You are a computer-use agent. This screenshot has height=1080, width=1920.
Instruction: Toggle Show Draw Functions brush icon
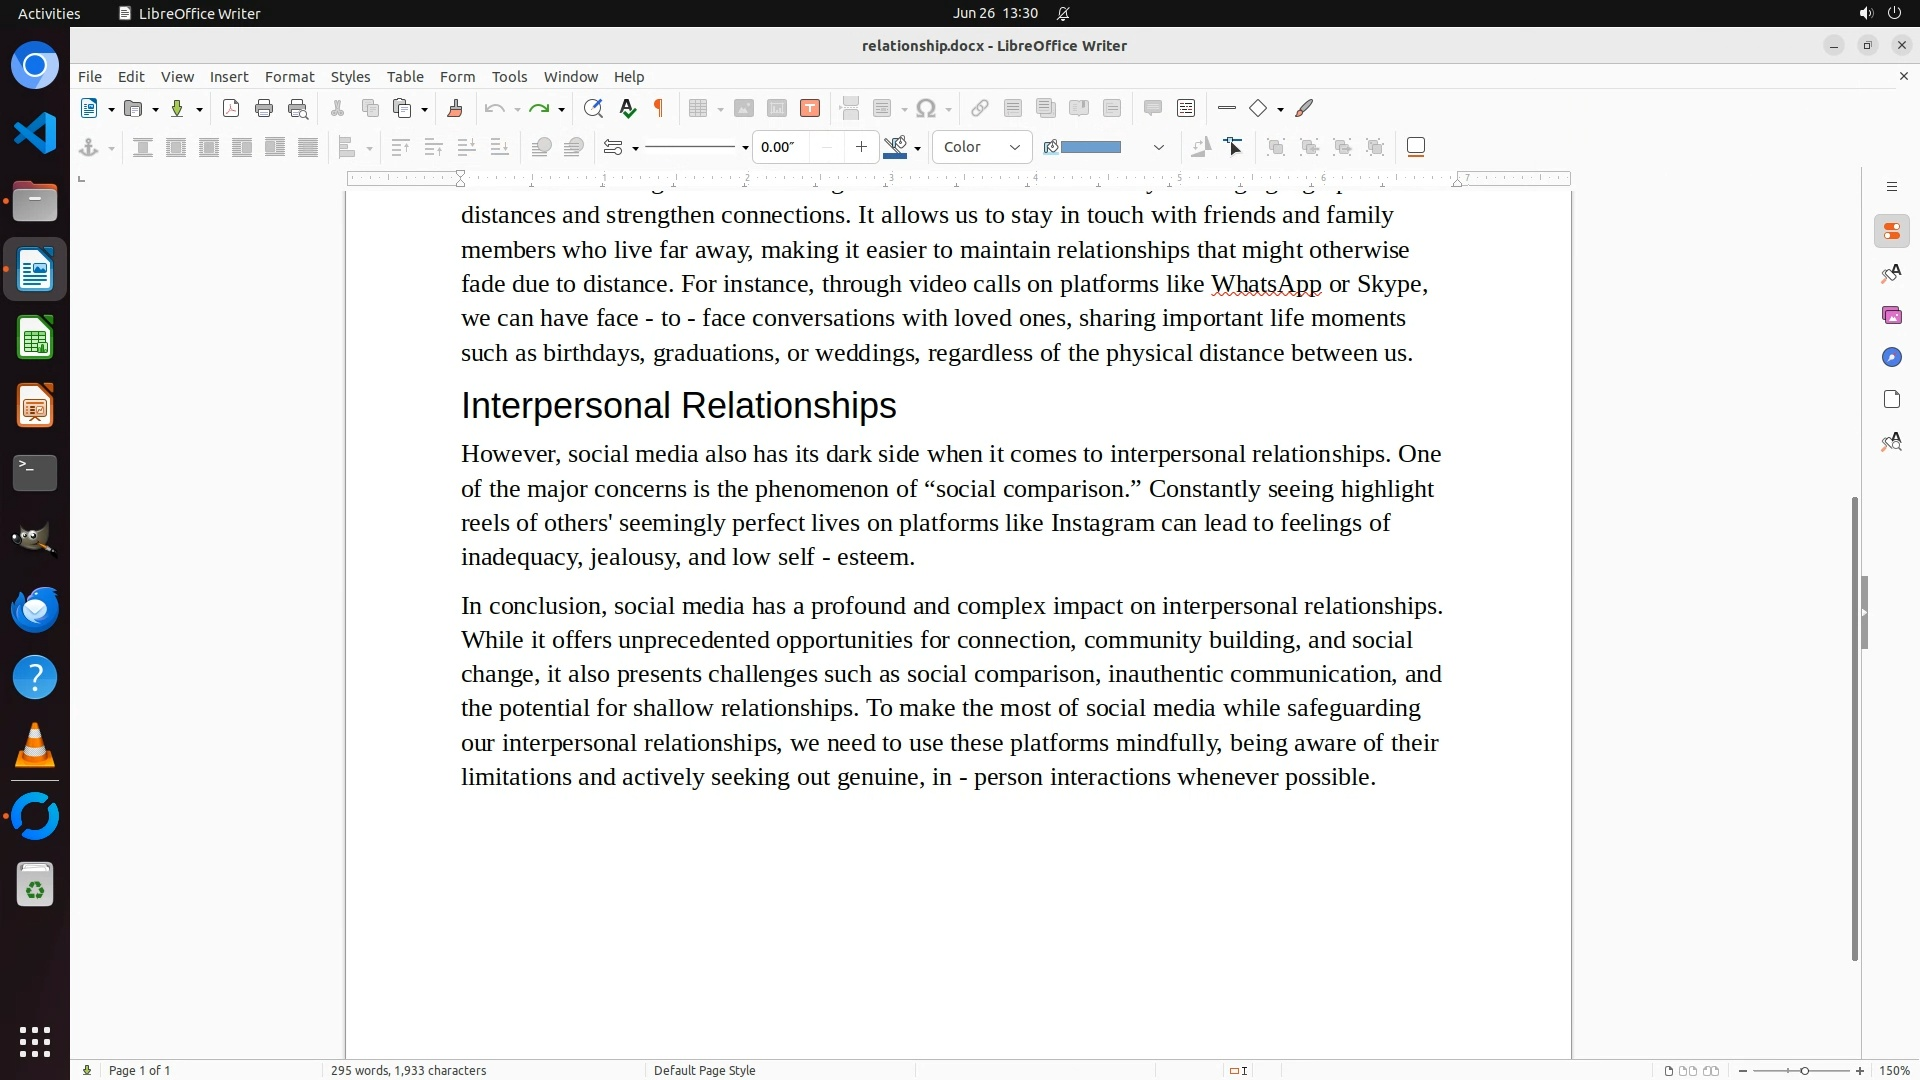[x=1304, y=108]
